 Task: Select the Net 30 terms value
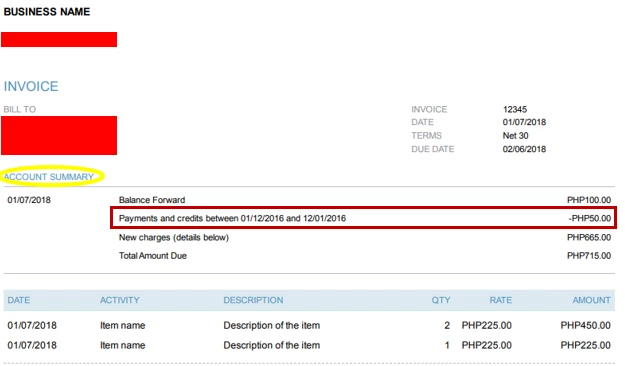click(515, 136)
